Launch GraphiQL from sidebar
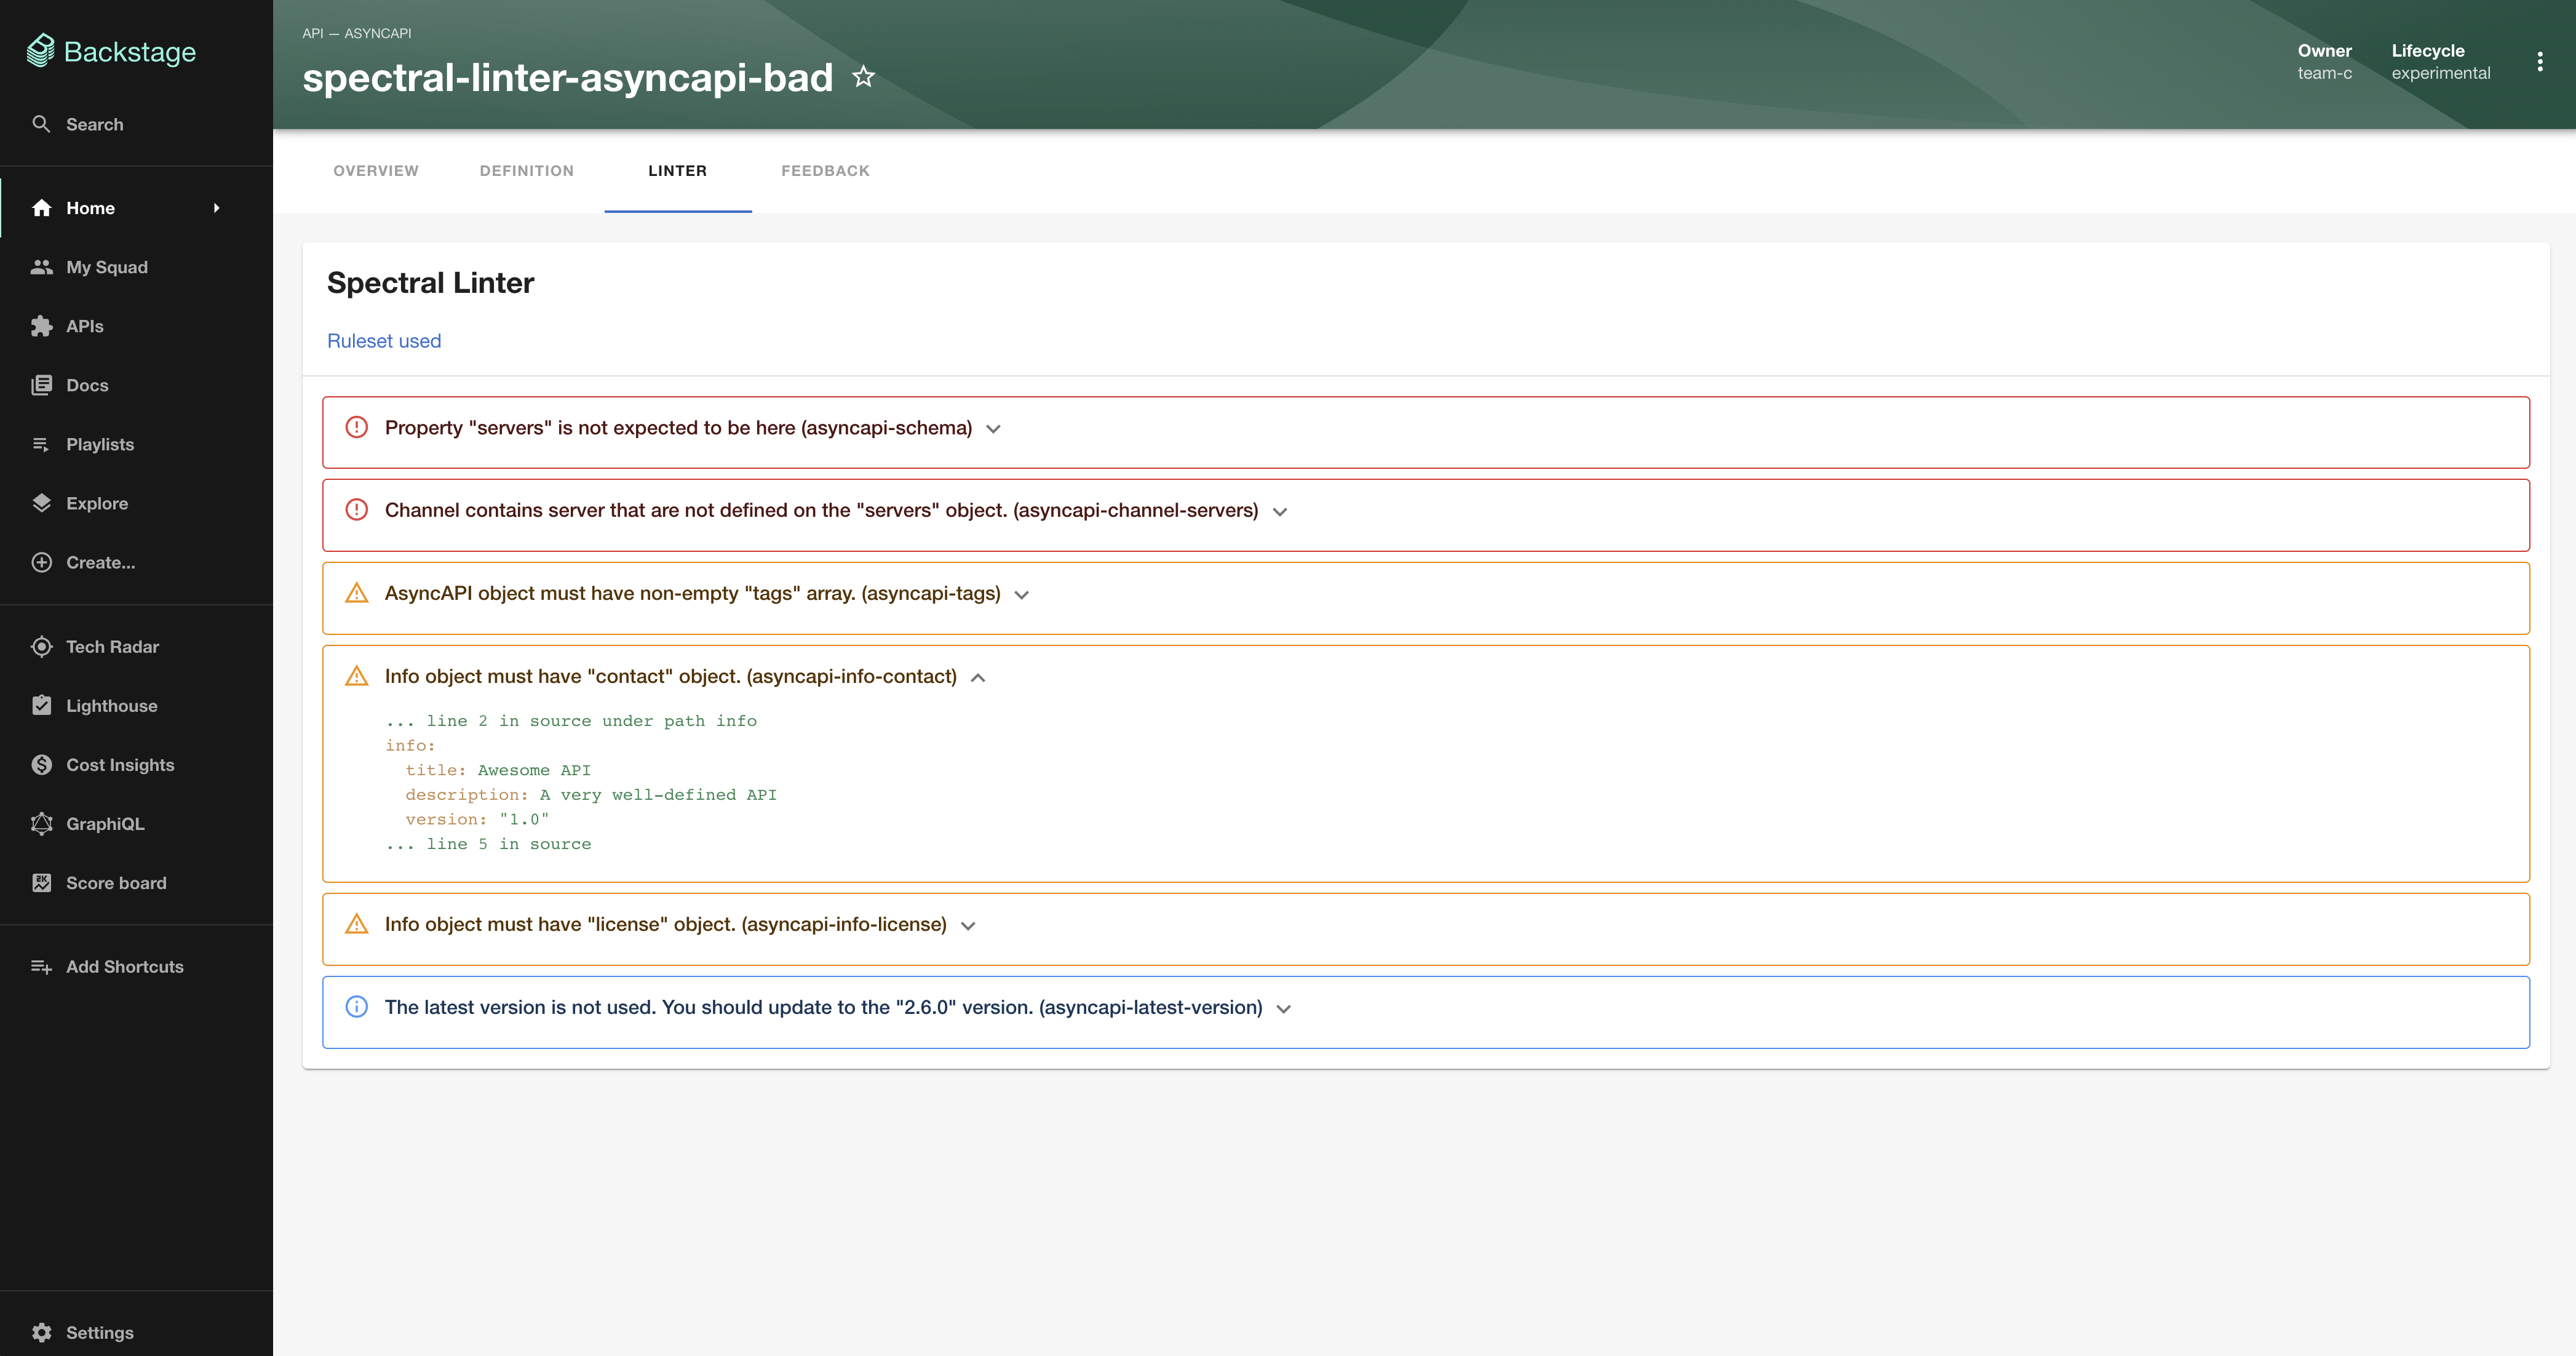The width and height of the screenshot is (2576, 1356). point(104,824)
